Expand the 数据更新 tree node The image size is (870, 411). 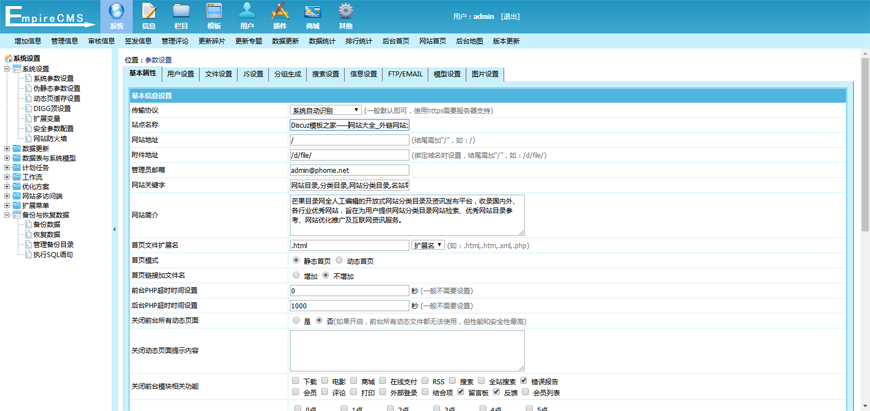[x=7, y=149]
